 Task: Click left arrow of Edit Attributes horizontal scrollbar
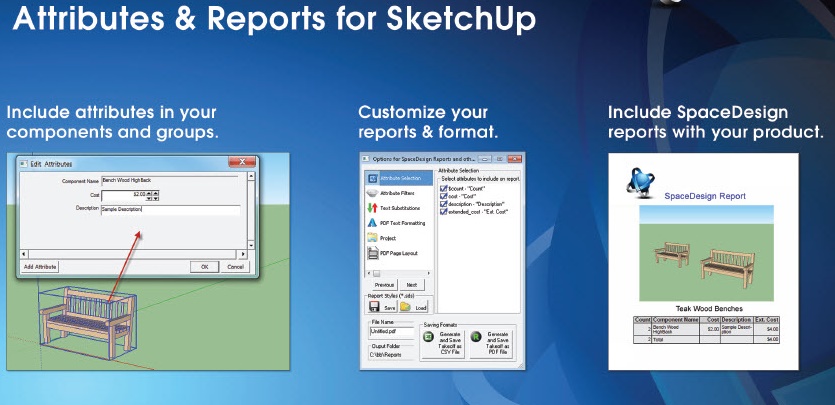(x=24, y=254)
